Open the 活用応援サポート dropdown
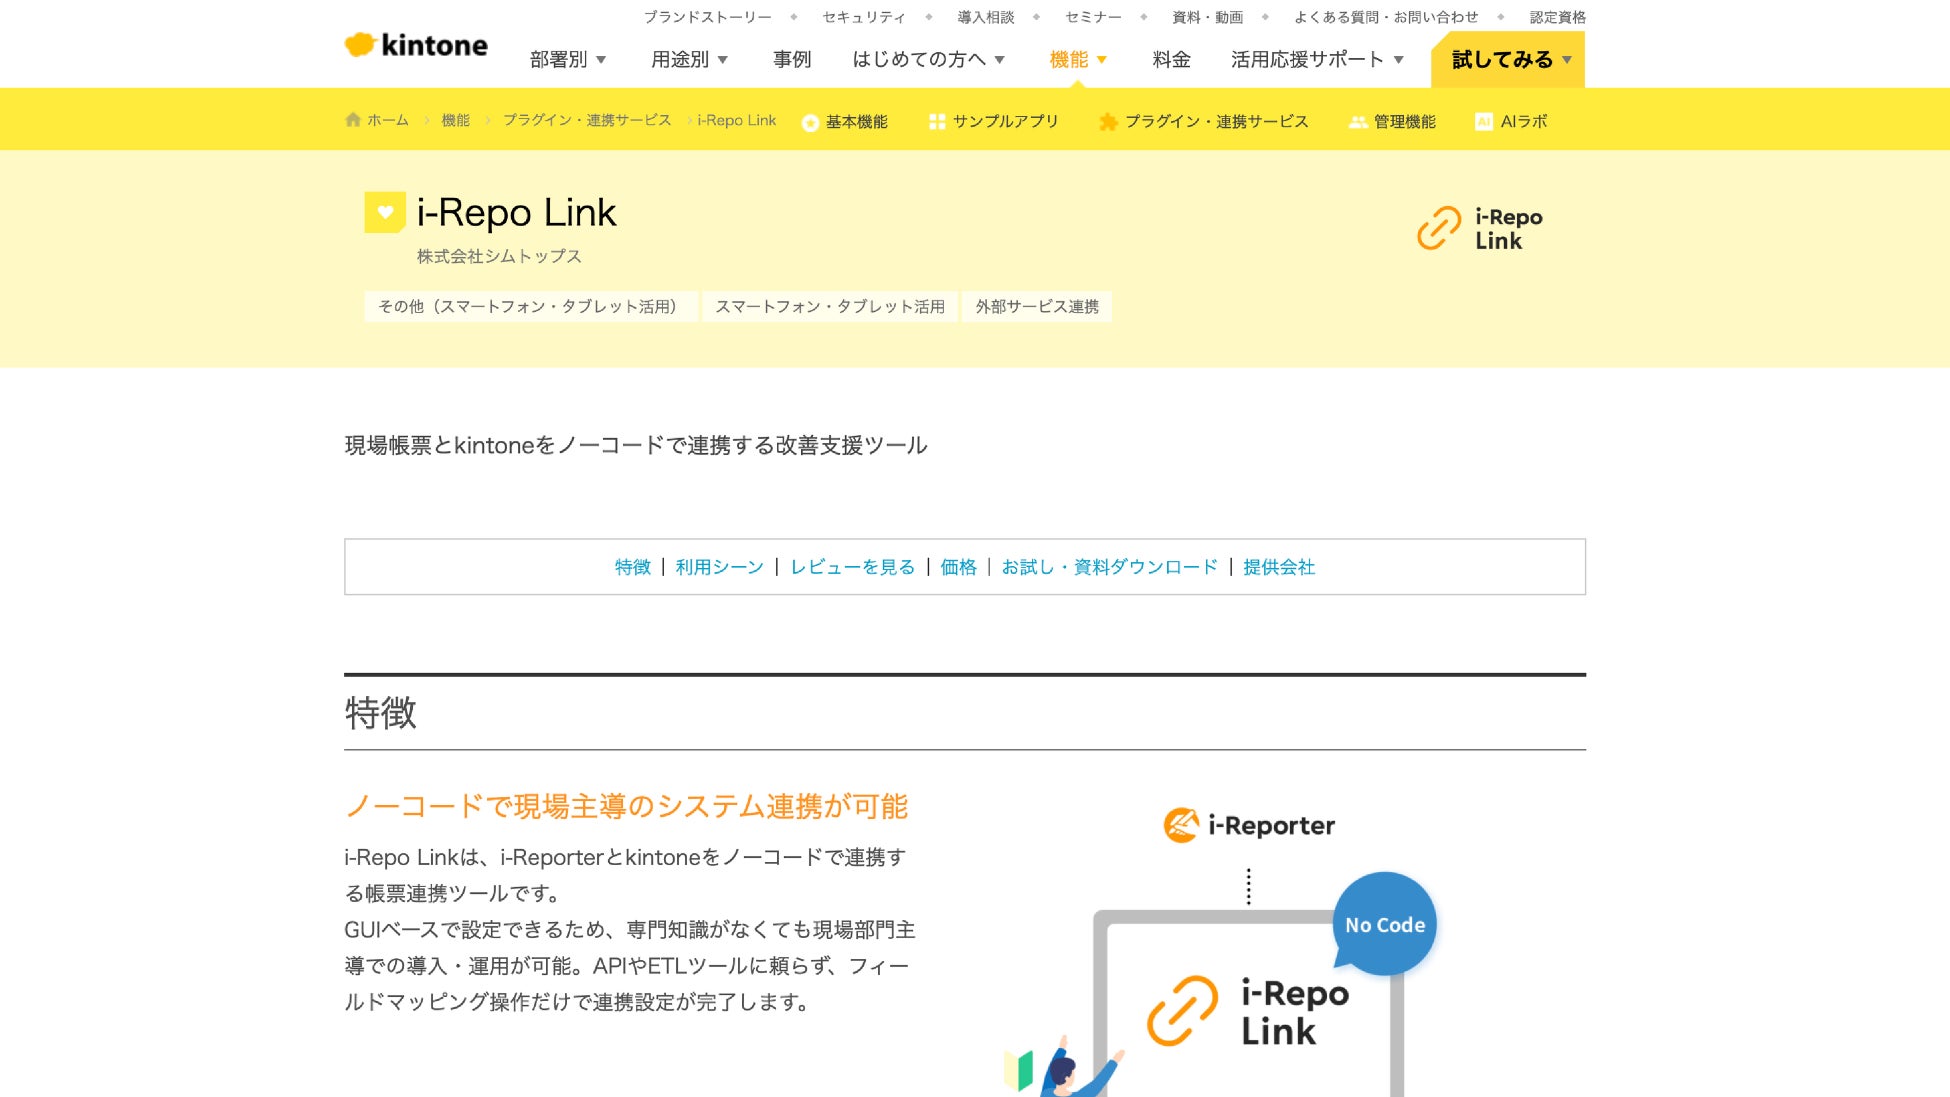 (1317, 60)
